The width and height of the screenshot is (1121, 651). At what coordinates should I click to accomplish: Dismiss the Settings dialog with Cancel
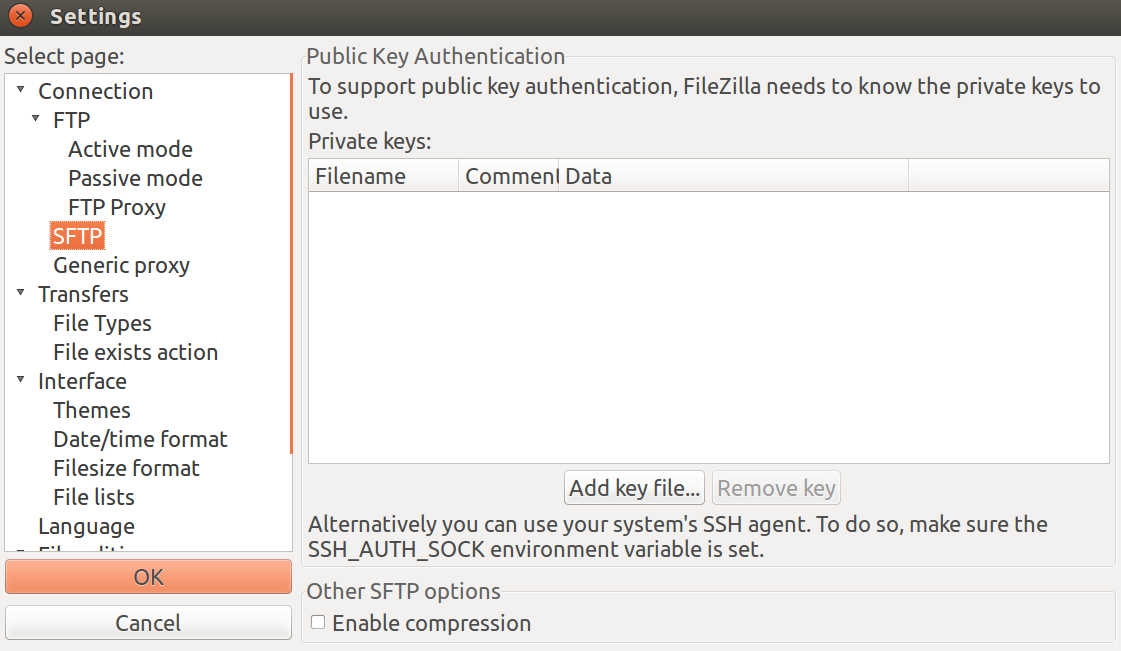(x=147, y=622)
